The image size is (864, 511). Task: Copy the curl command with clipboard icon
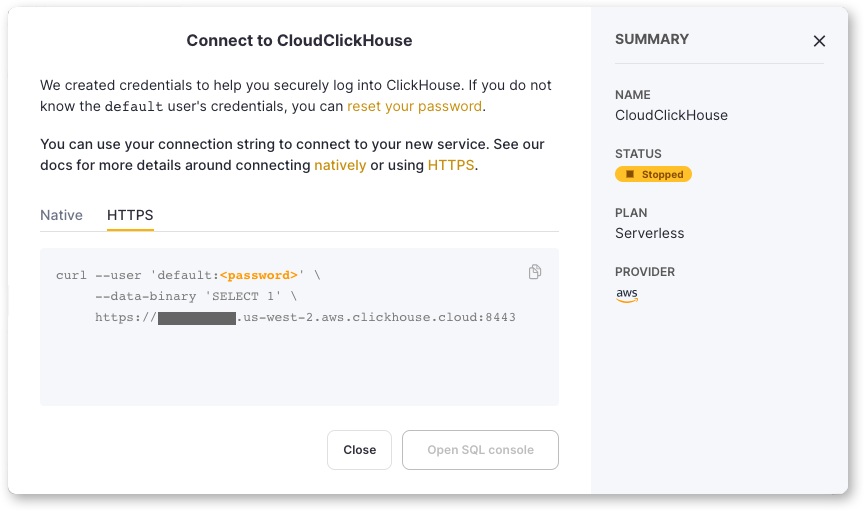[x=534, y=272]
